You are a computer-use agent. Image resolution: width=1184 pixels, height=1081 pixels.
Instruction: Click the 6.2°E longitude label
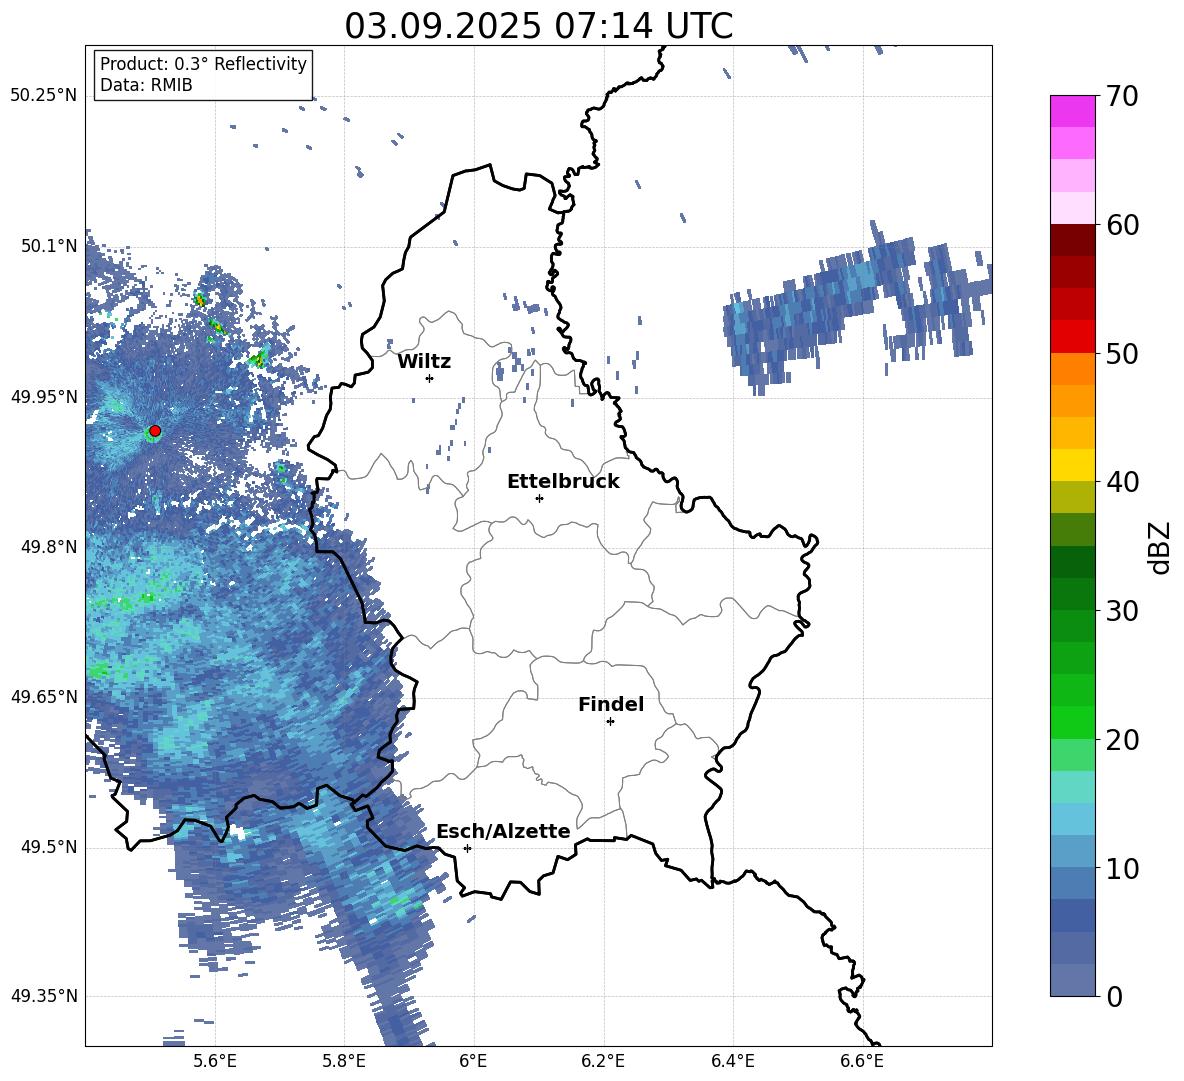tap(603, 1061)
